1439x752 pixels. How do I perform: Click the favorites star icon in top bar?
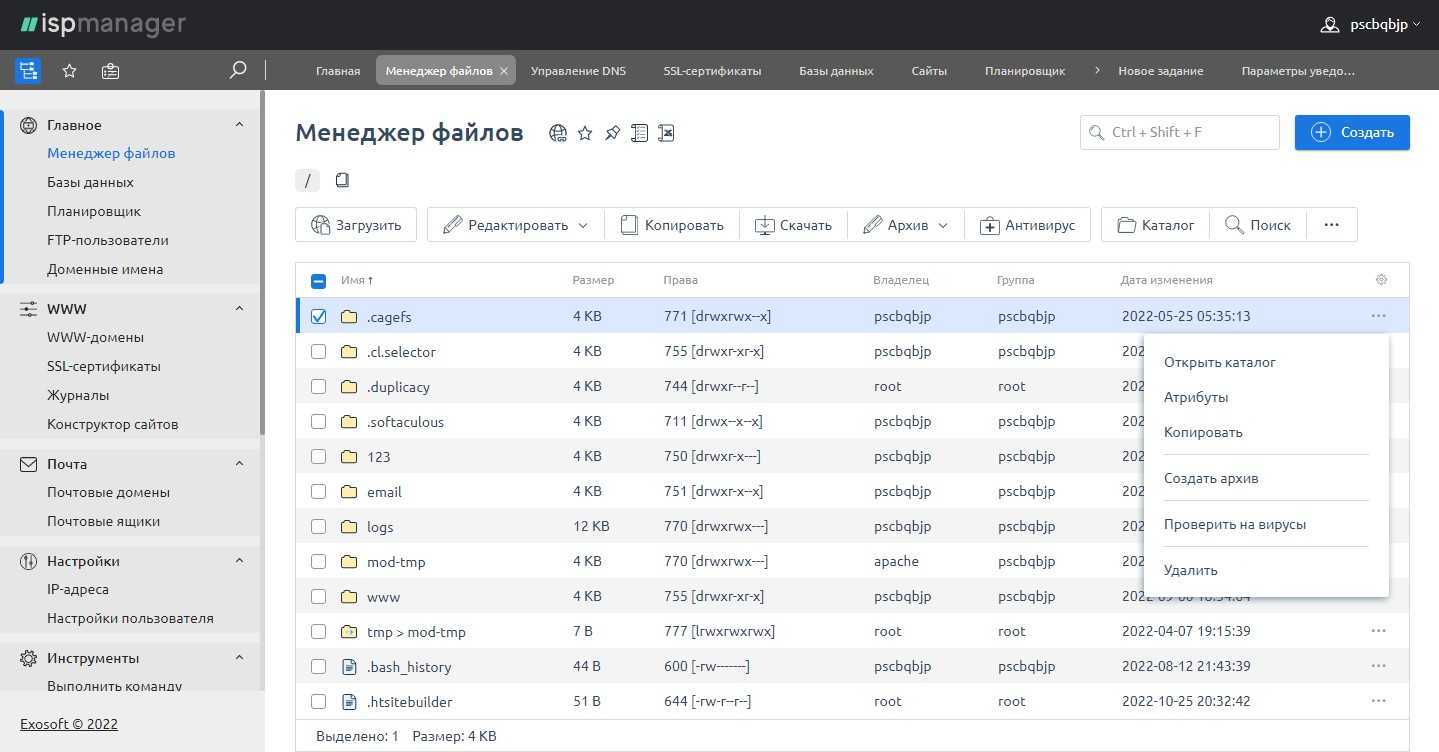[x=69, y=71]
